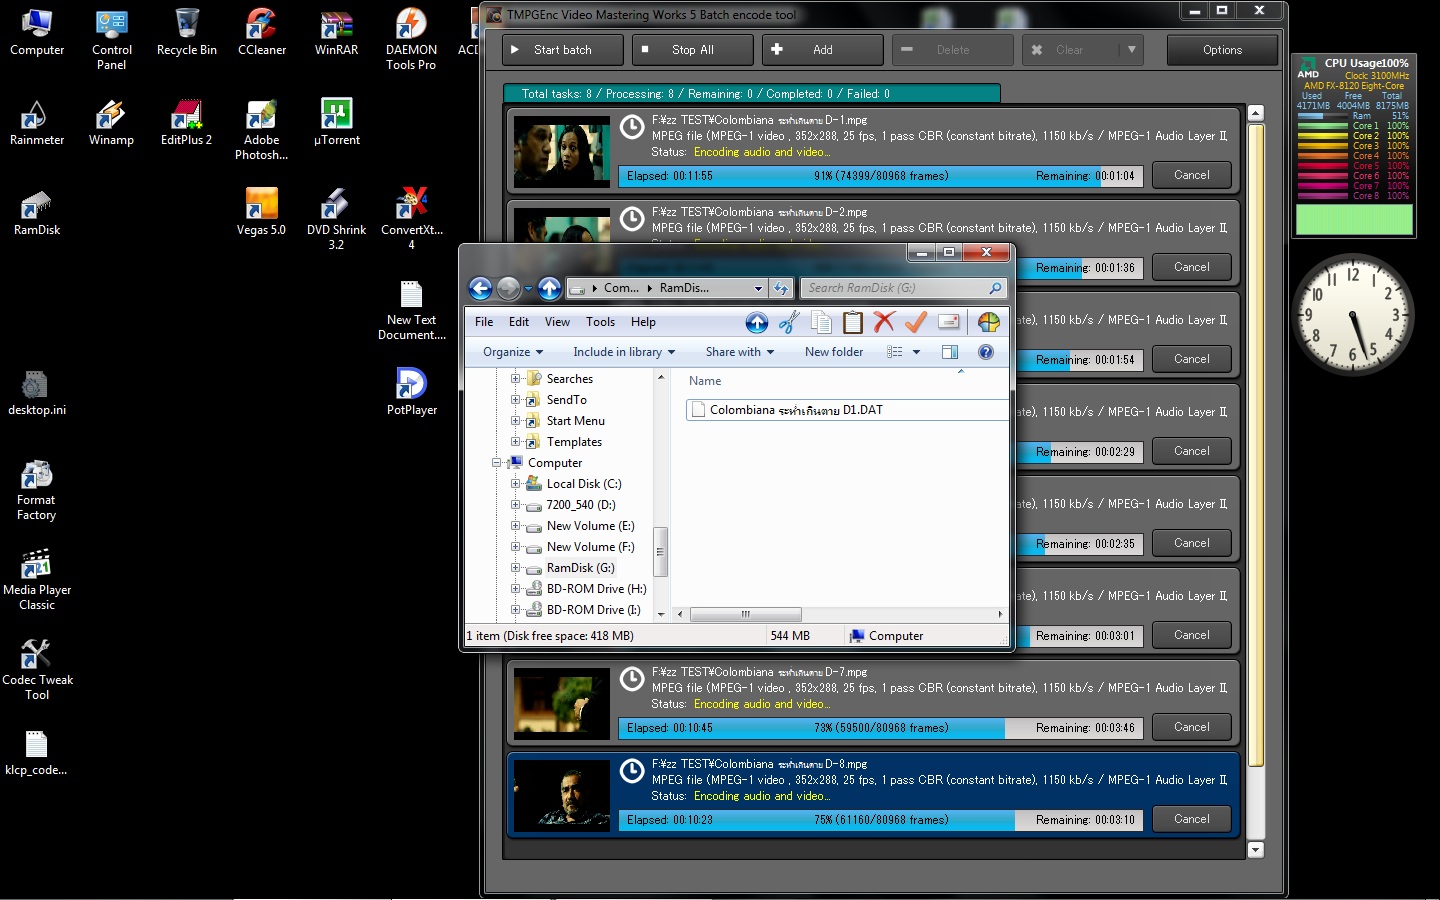
Task: Select the Recycle Bin icon
Action: [x=187, y=33]
